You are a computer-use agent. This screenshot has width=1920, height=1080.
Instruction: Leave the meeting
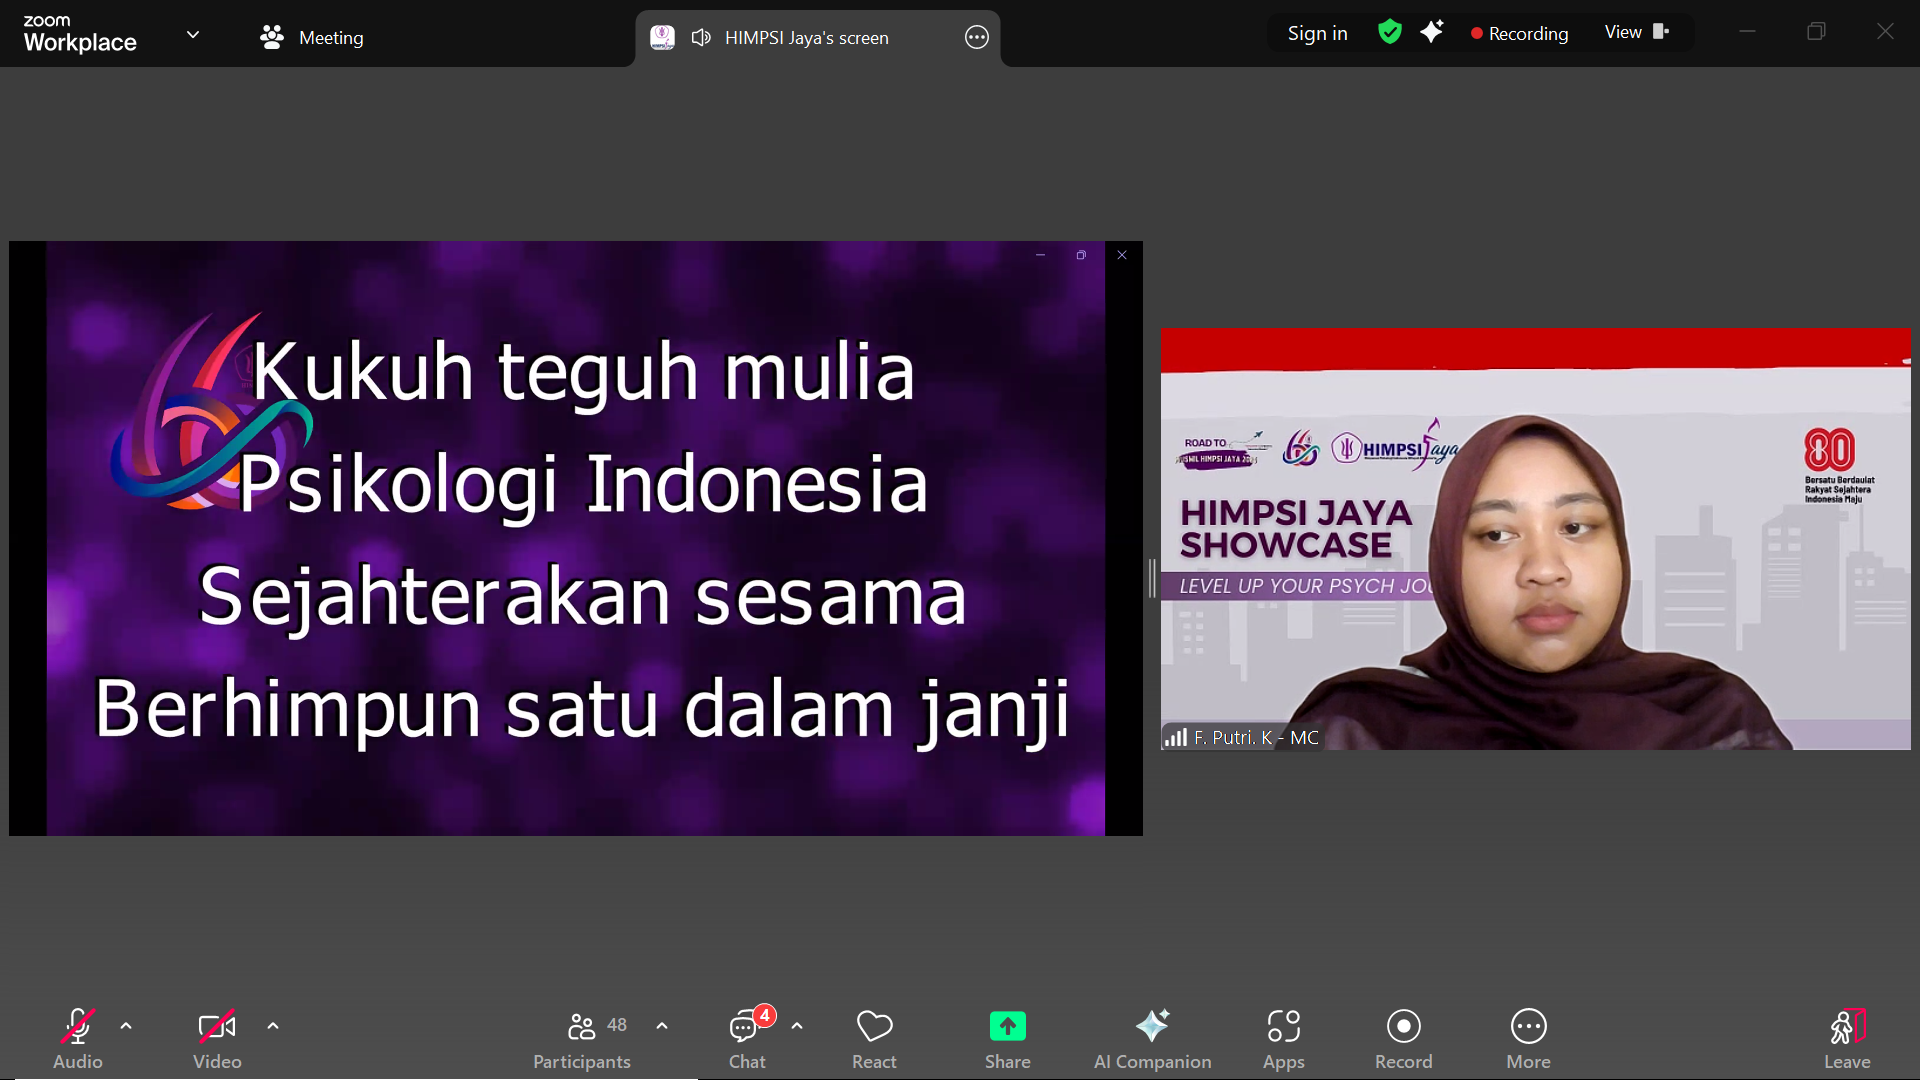[x=1847, y=1039]
